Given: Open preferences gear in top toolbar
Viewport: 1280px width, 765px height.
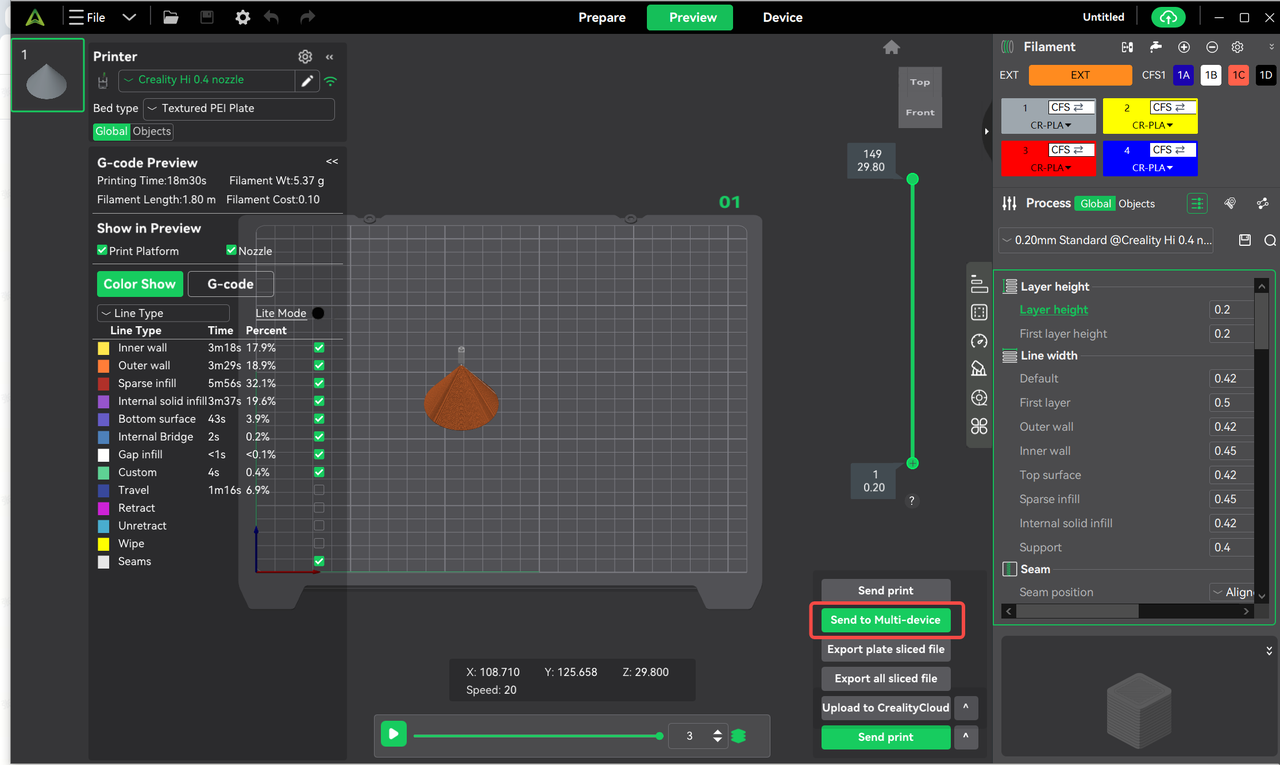Looking at the screenshot, I should click(242, 17).
